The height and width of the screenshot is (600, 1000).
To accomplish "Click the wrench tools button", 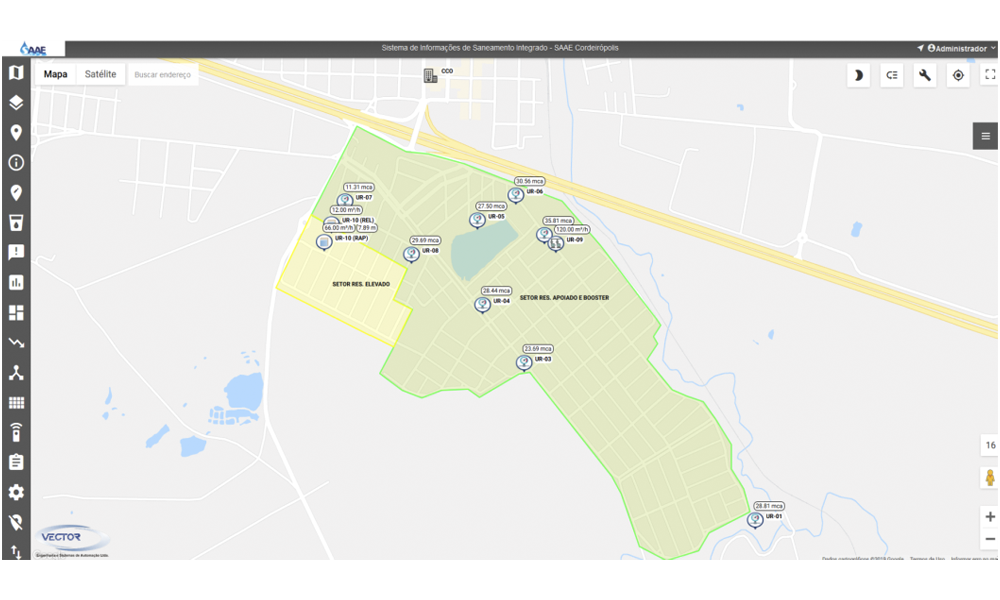I will pyautogui.click(x=925, y=75).
